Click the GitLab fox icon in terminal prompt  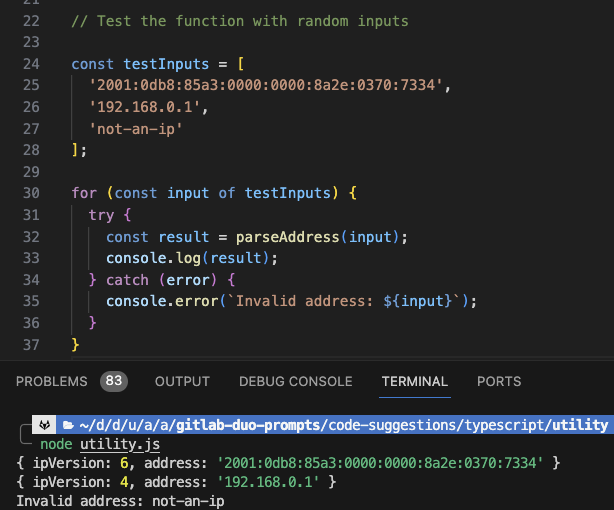(44, 425)
